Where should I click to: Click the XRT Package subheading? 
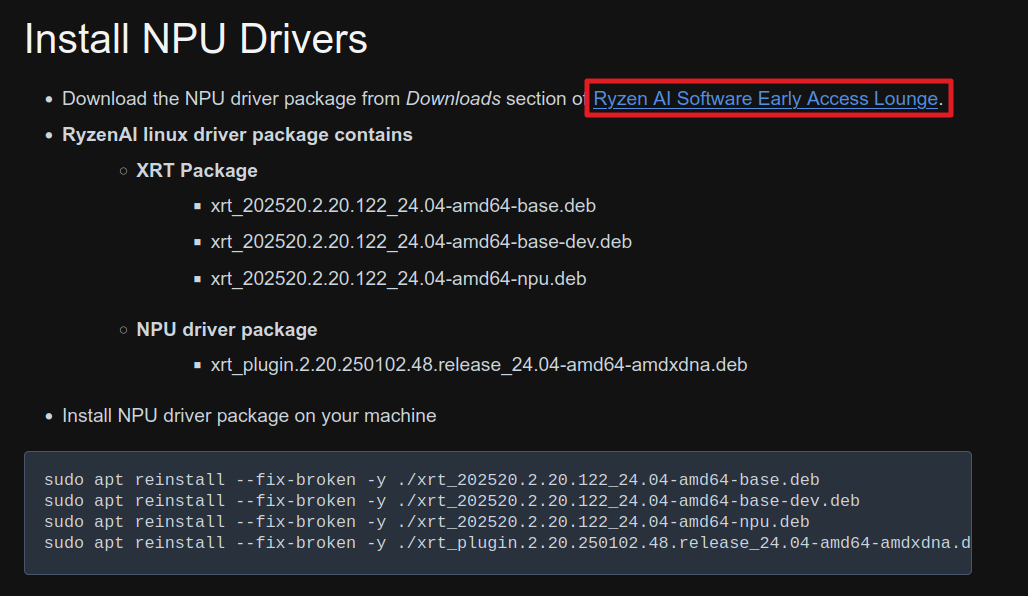[x=197, y=170]
